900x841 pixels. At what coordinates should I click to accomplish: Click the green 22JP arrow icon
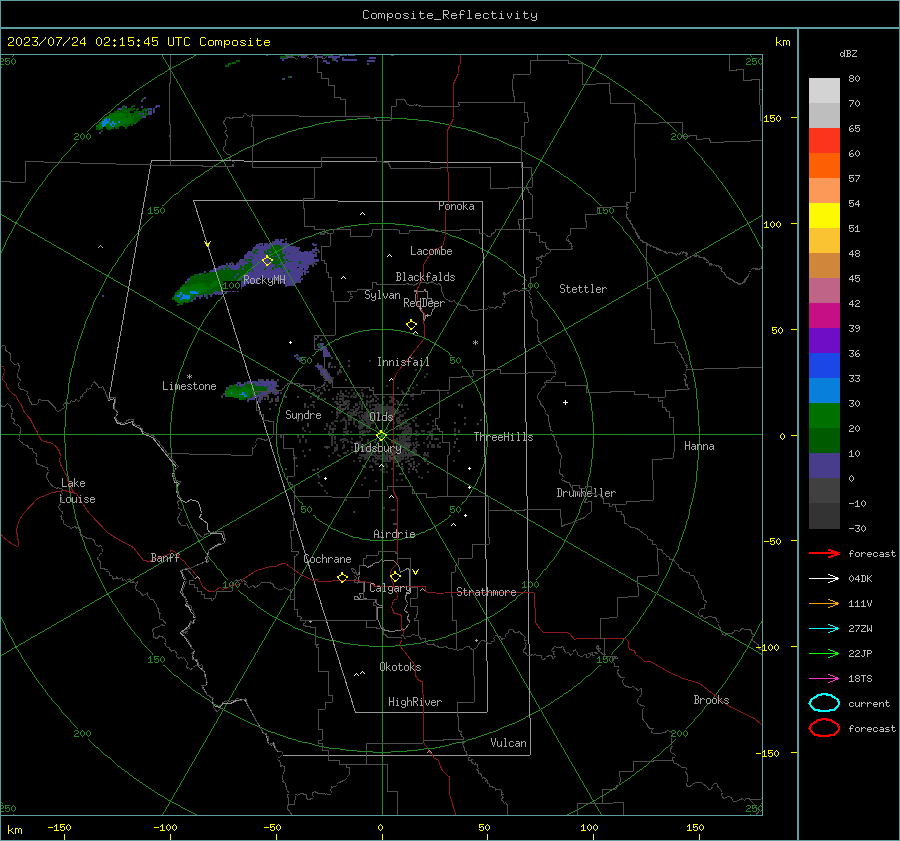coord(824,653)
